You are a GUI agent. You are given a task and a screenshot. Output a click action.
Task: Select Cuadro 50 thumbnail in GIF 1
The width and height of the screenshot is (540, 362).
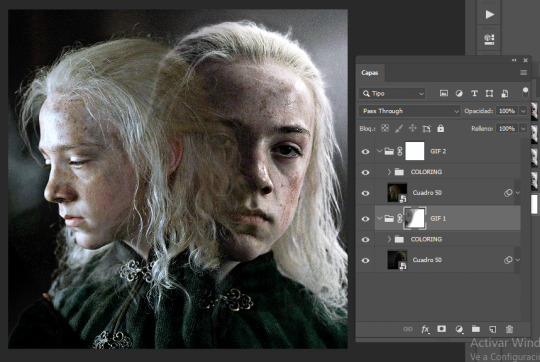point(397,260)
